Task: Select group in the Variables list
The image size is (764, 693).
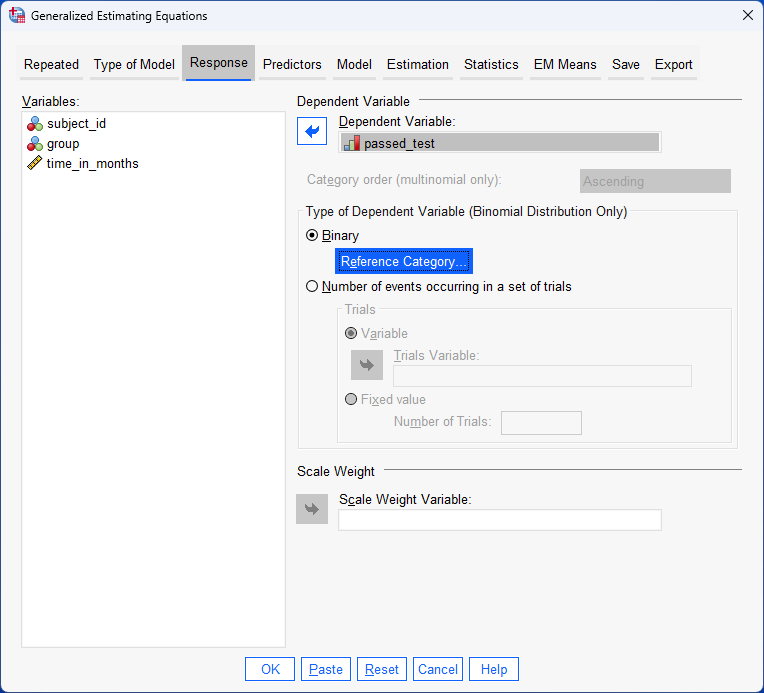Action: 153,144
